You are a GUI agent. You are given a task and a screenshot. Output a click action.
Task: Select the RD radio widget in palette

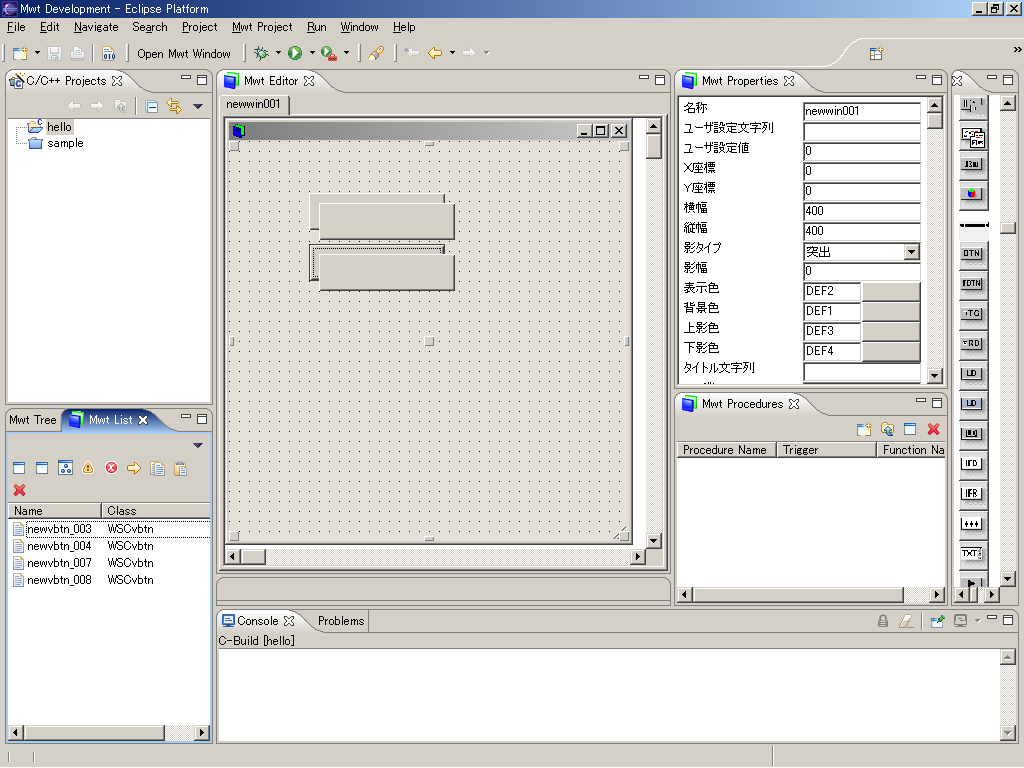[972, 344]
